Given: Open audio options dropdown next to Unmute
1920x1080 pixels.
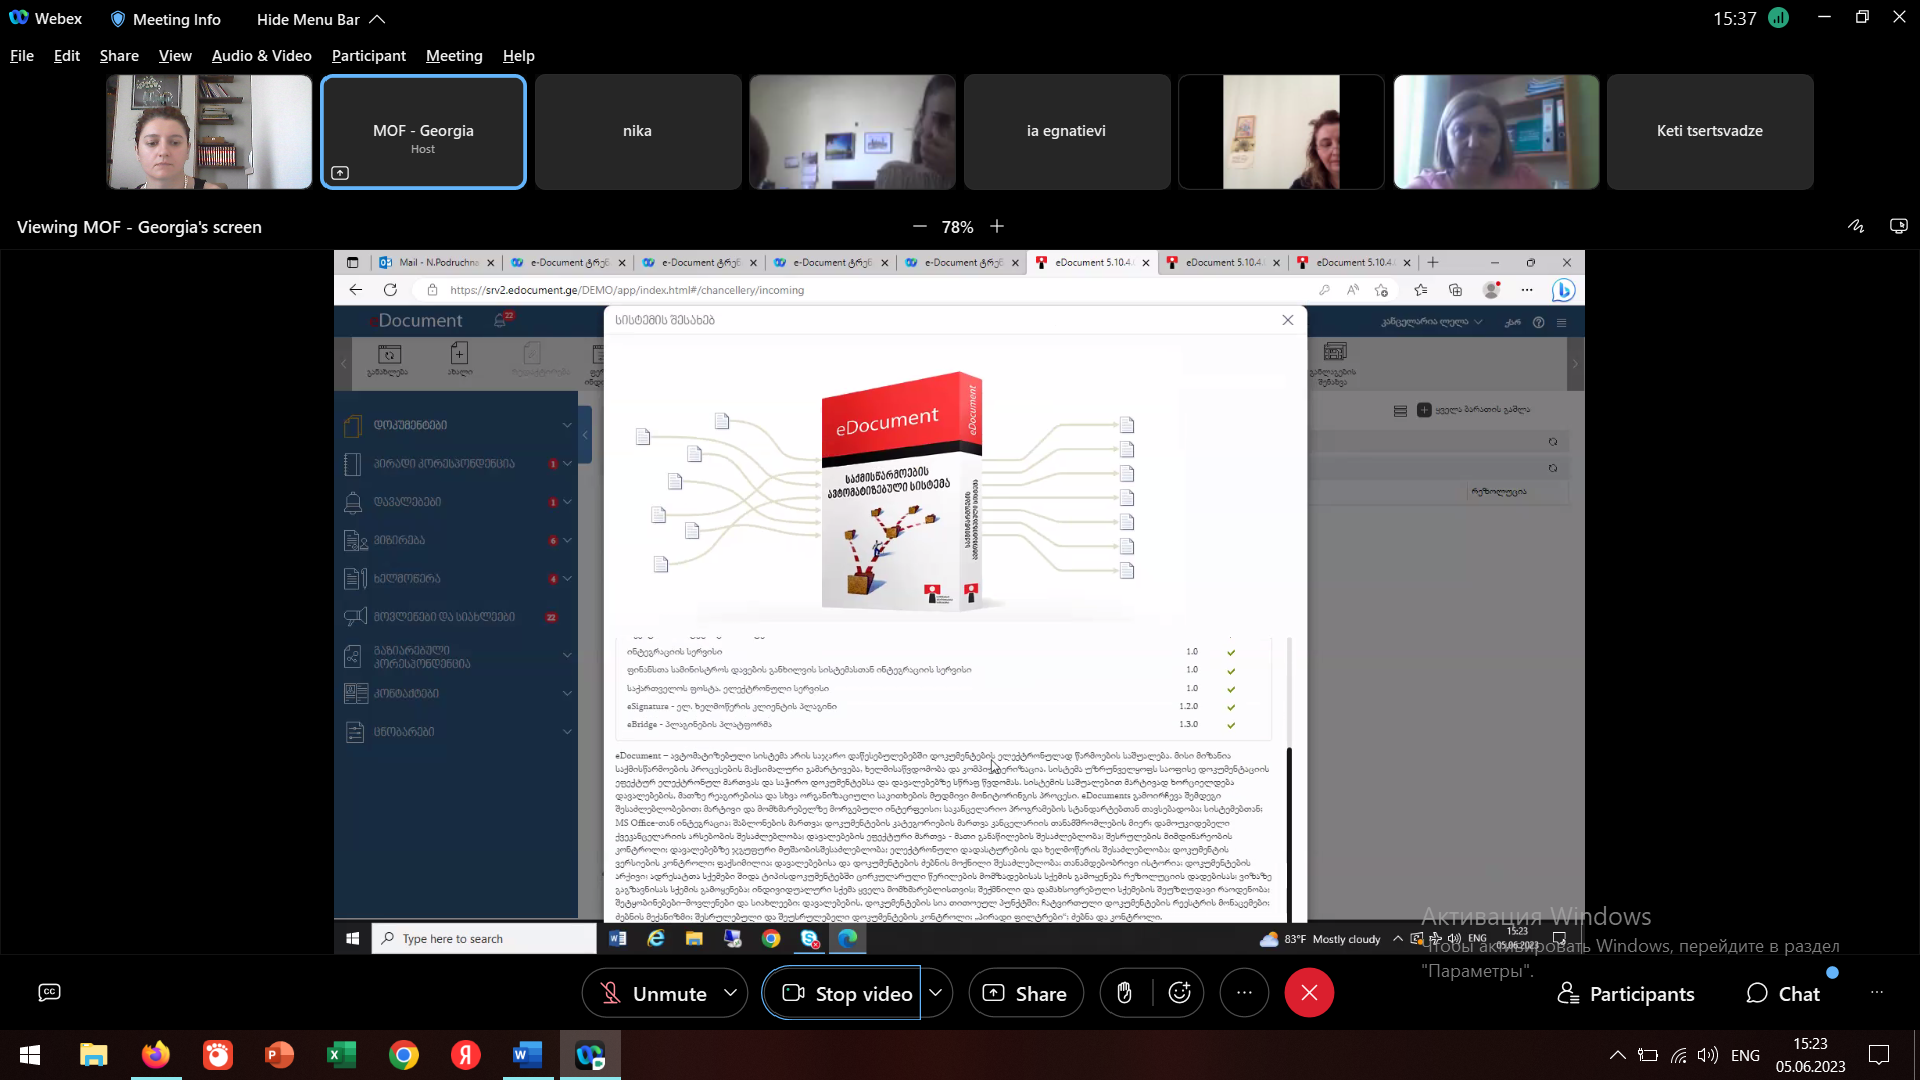Looking at the screenshot, I should coord(731,993).
